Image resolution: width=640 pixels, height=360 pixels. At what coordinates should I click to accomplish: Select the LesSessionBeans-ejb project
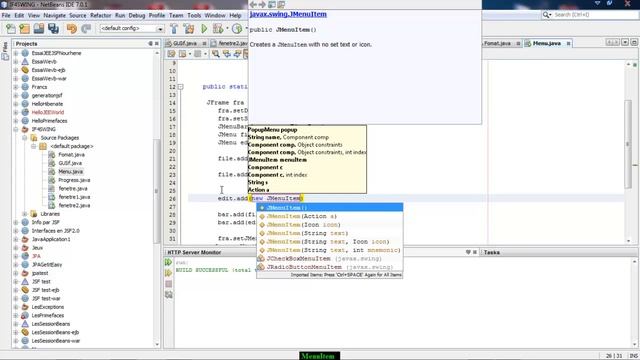(x=55, y=332)
